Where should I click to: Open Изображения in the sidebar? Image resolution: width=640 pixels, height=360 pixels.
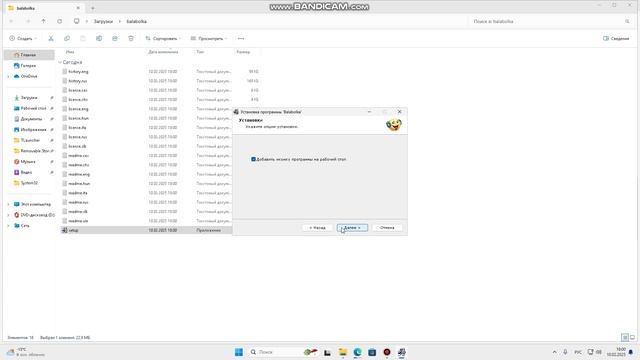coord(33,129)
